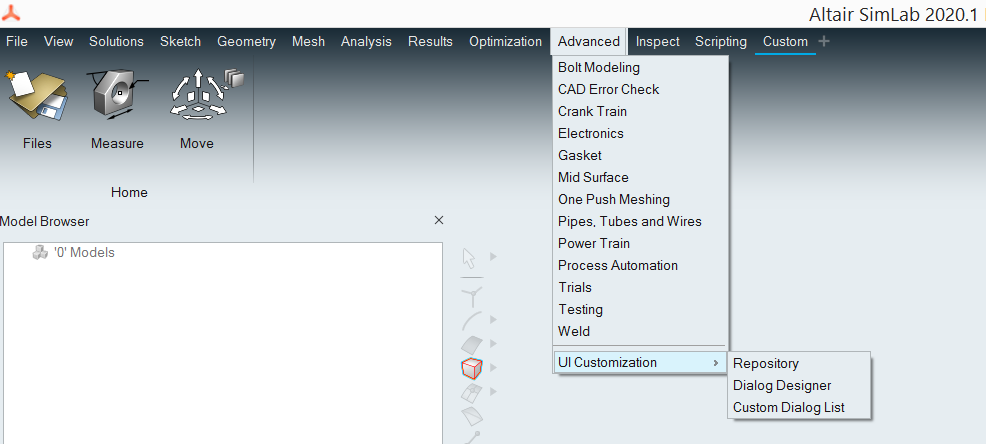Click the '0' Models icon in Model Browser
The image size is (986, 444).
(x=40, y=253)
